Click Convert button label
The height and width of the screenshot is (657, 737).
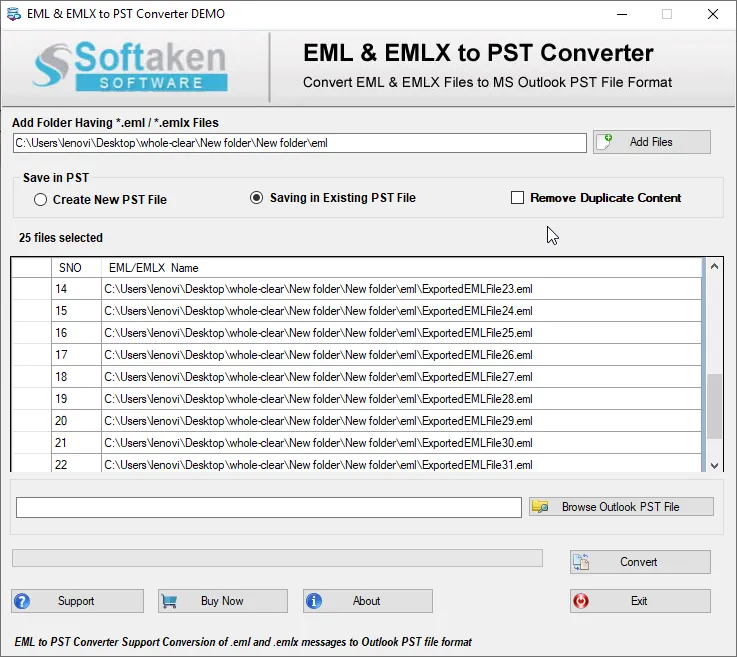point(638,562)
